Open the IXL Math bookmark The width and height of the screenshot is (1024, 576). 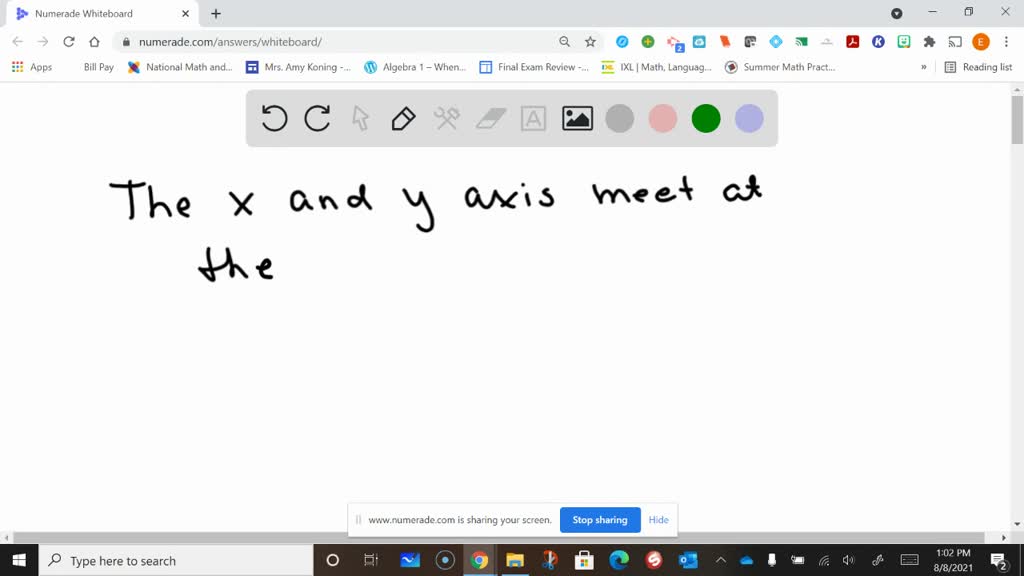(x=656, y=67)
